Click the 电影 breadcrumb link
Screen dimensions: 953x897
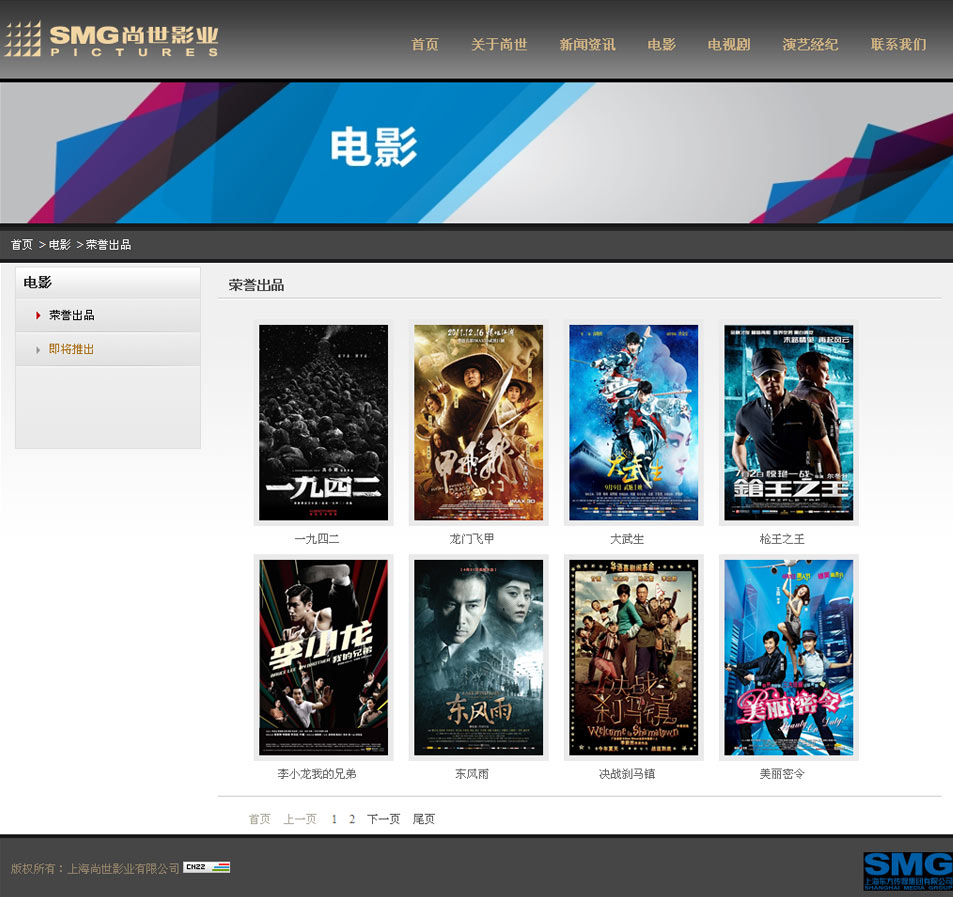coord(60,244)
